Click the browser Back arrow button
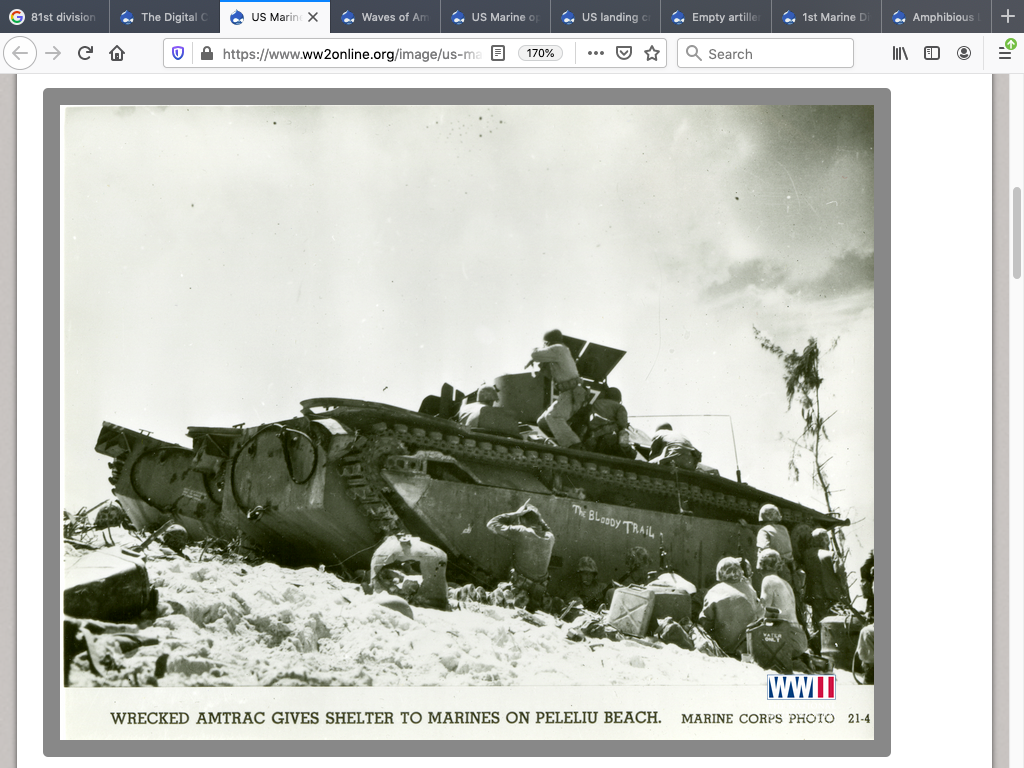 [x=20, y=53]
